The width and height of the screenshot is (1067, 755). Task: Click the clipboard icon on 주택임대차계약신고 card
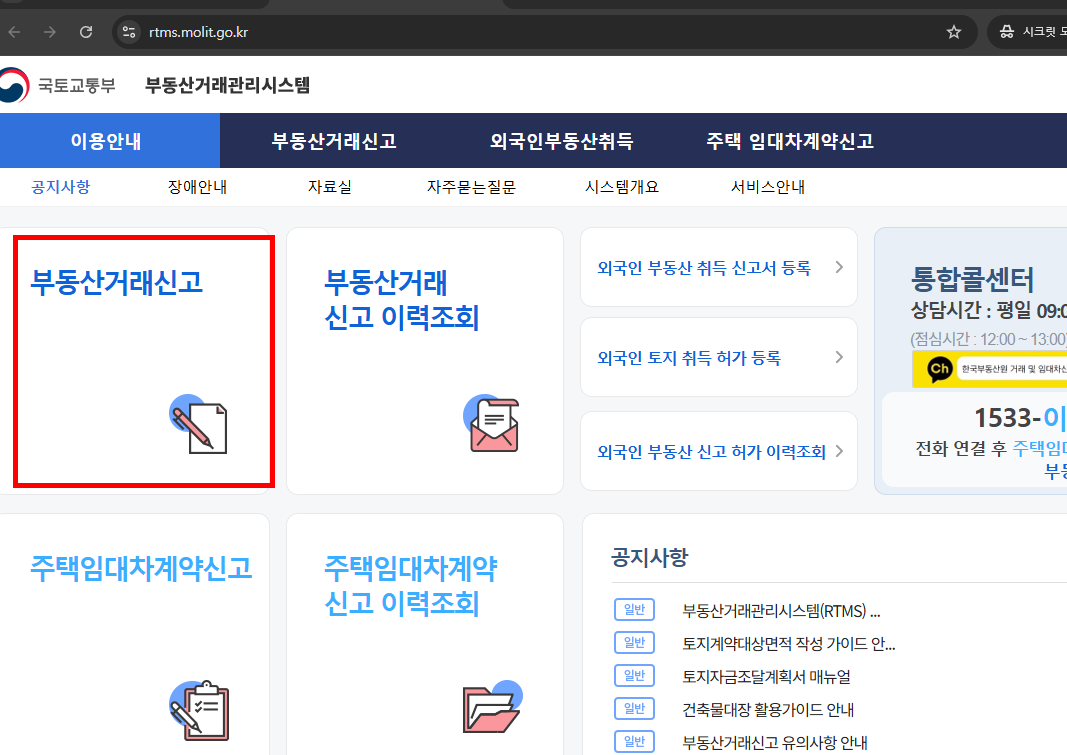point(196,710)
